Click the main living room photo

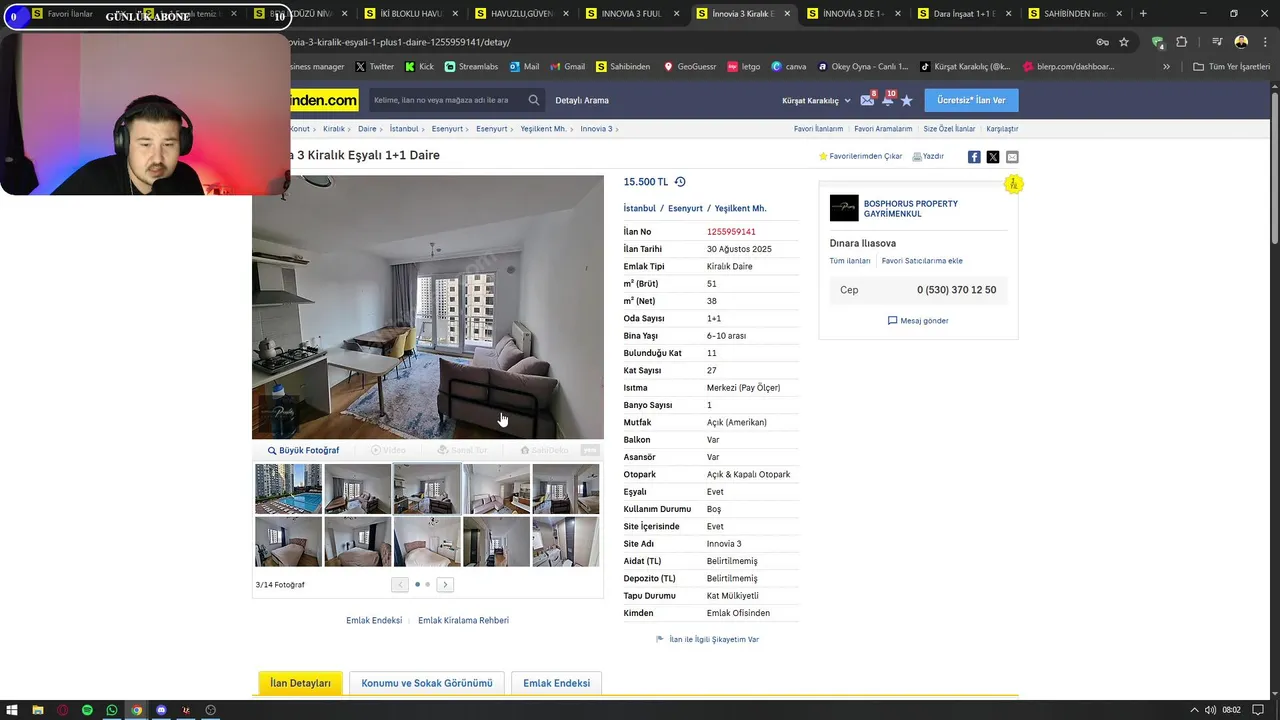[428, 307]
